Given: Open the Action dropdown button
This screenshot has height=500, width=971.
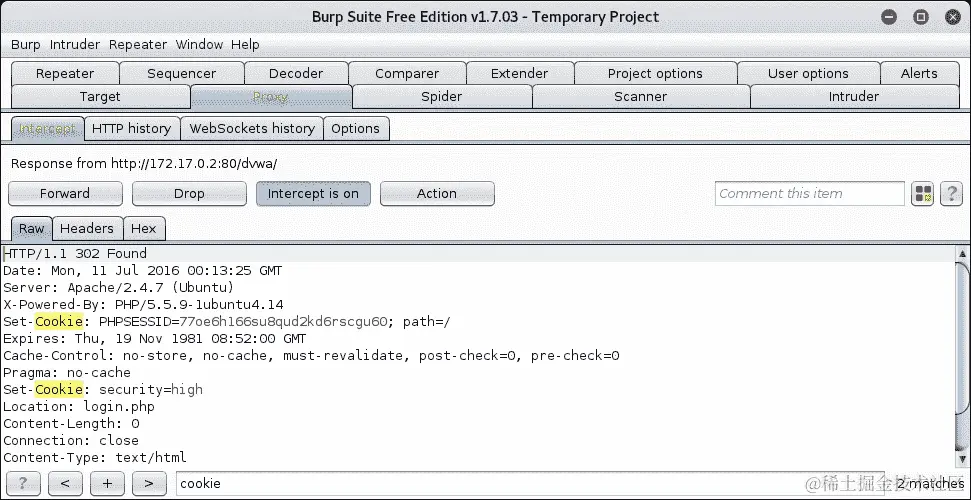Looking at the screenshot, I should coord(437,193).
